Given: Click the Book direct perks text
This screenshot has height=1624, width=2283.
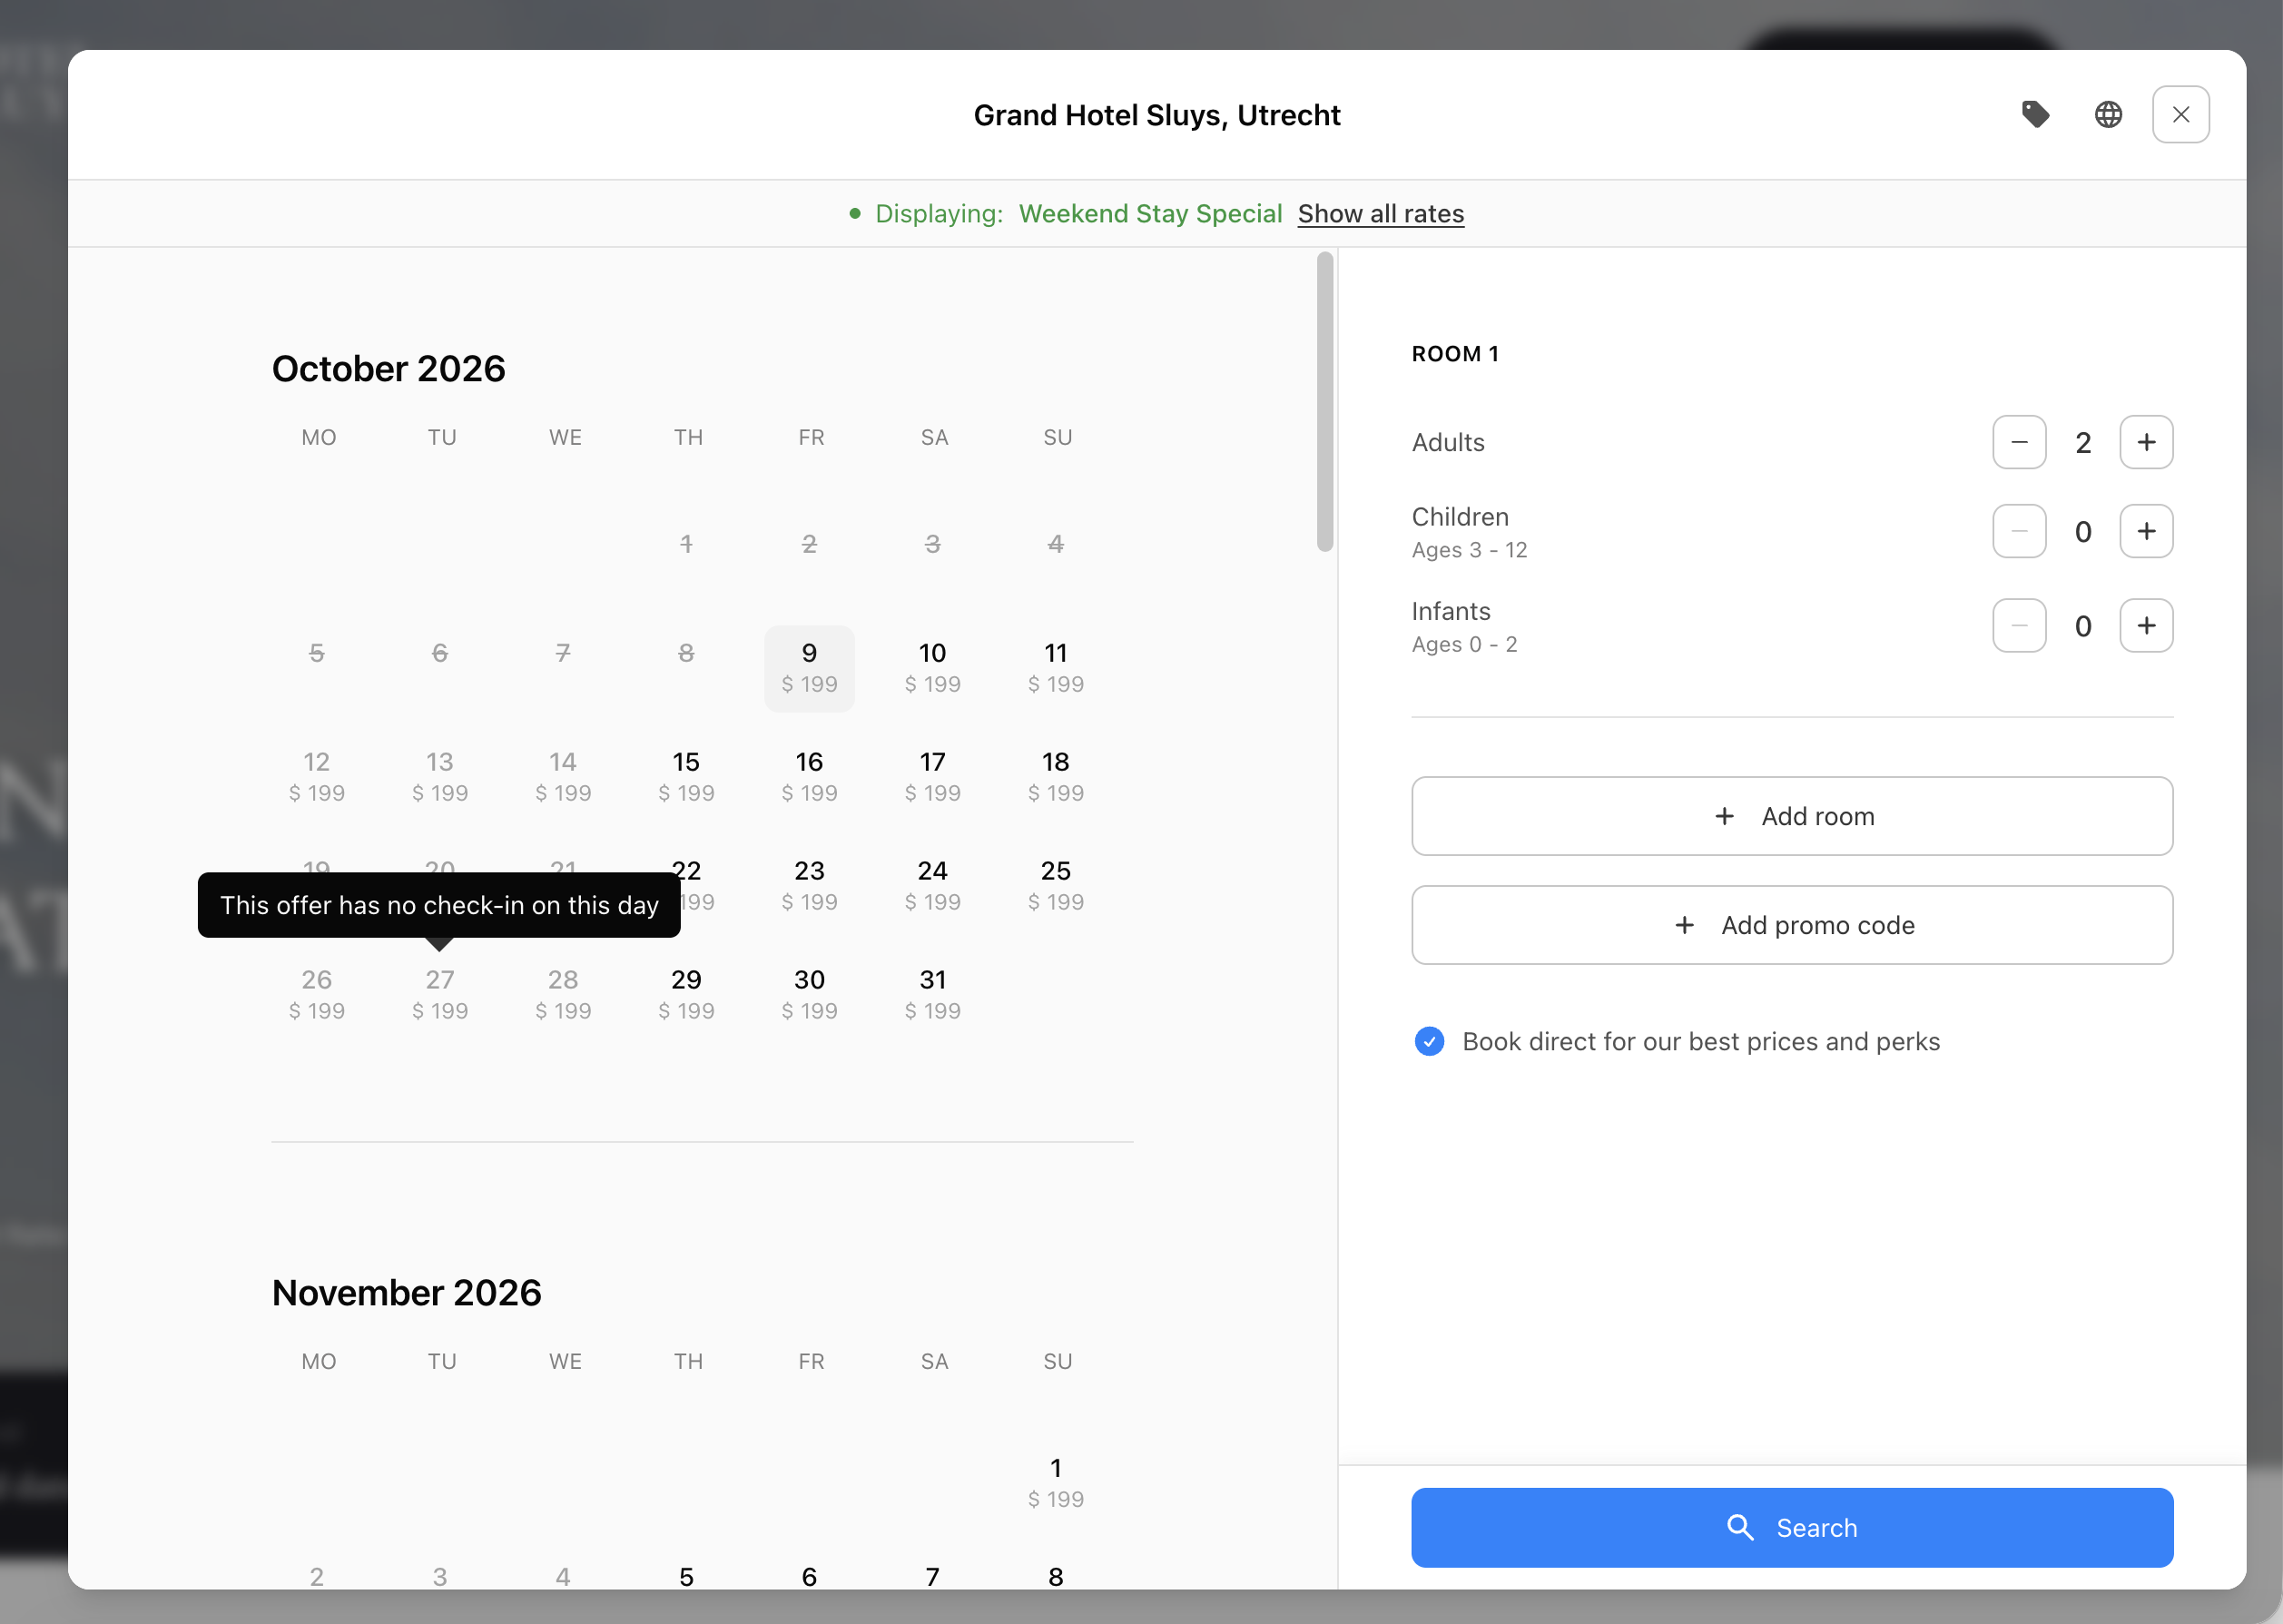Looking at the screenshot, I should [1700, 1041].
